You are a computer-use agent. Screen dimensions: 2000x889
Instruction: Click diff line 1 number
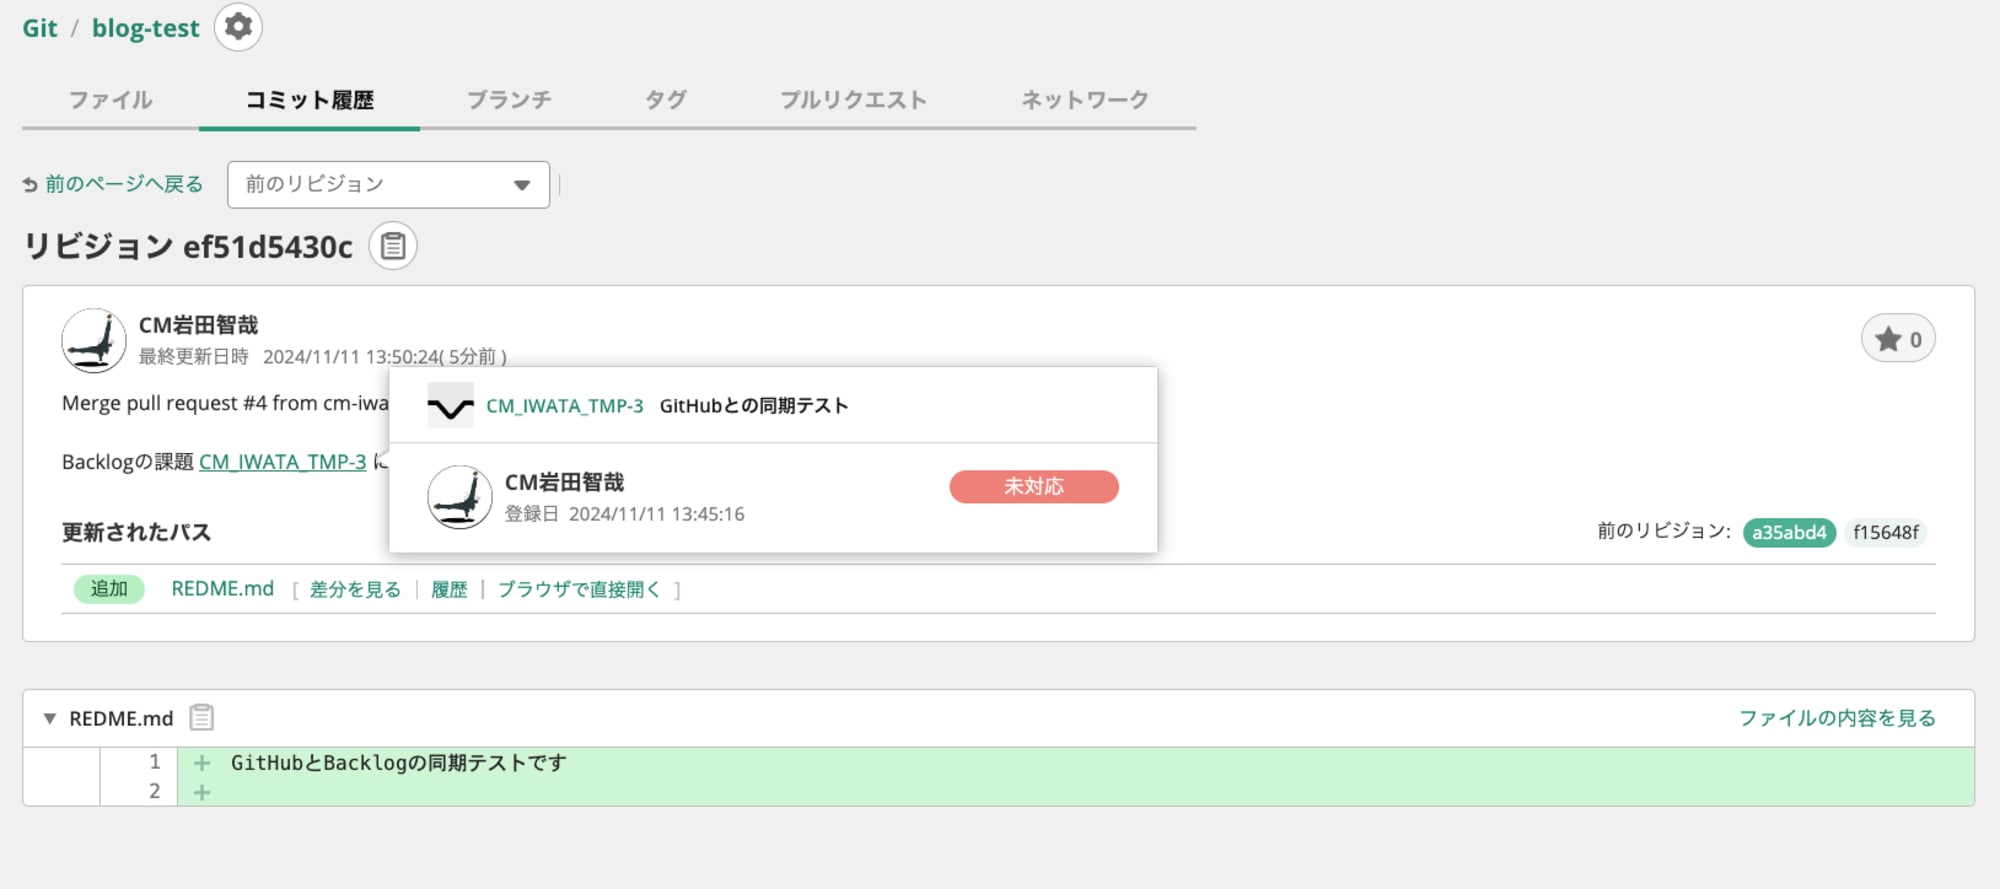tap(155, 763)
